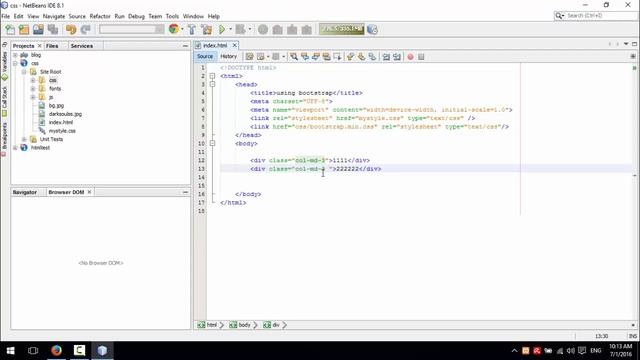This screenshot has height=360, width=640.
Task: Click the New Project toolbar icon
Action: click(x=24, y=29)
